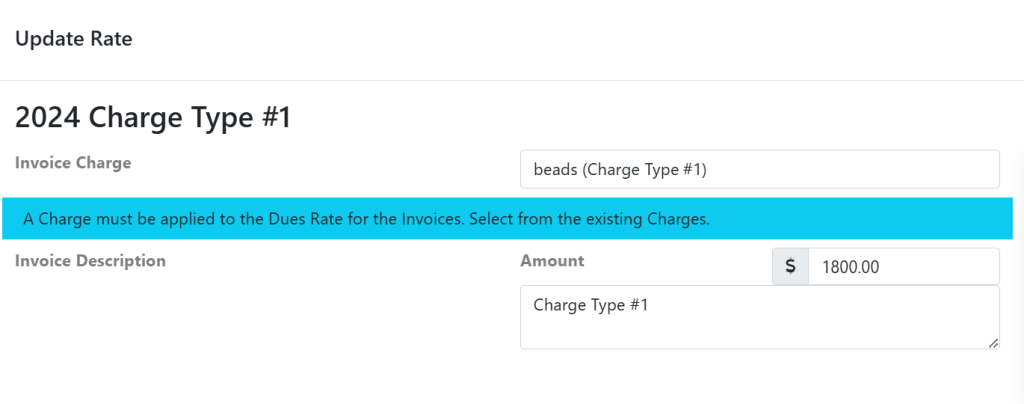
Task: Focus the Invoice Description text area
Action: 759,317
